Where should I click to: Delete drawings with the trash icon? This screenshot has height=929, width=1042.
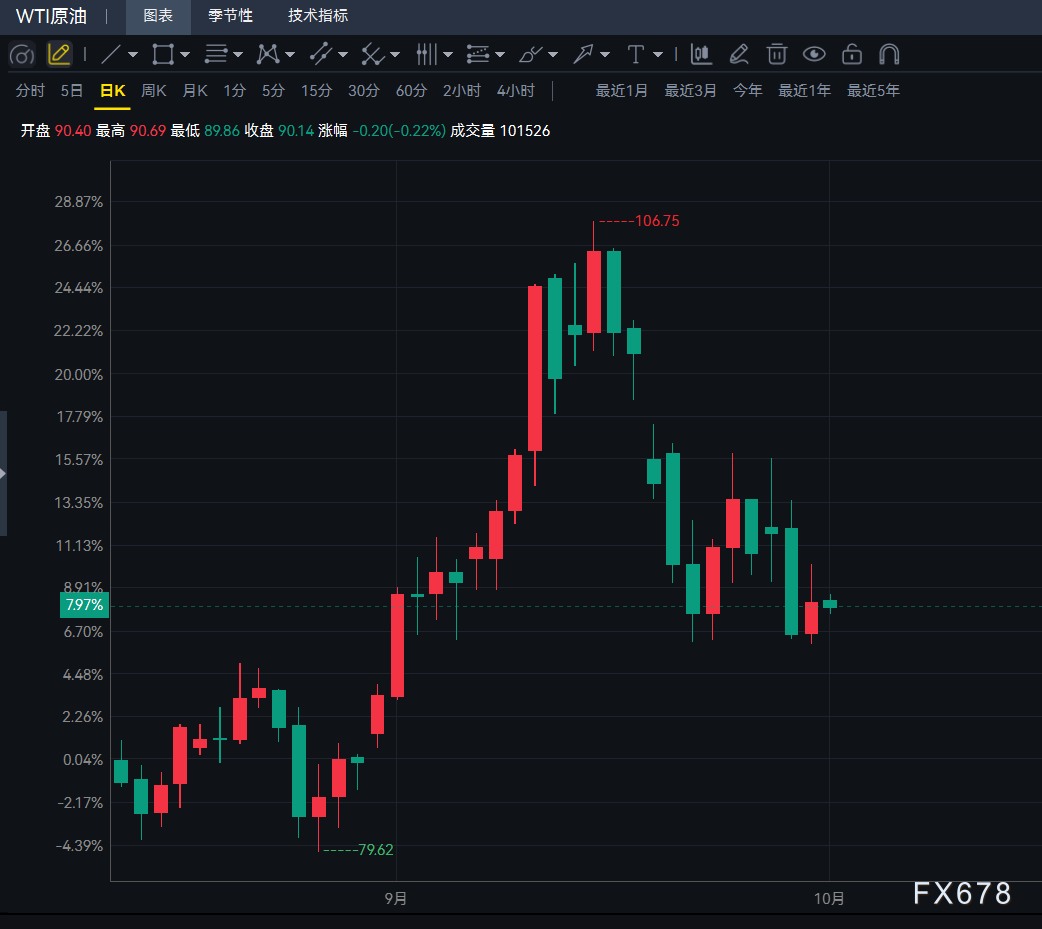point(777,54)
